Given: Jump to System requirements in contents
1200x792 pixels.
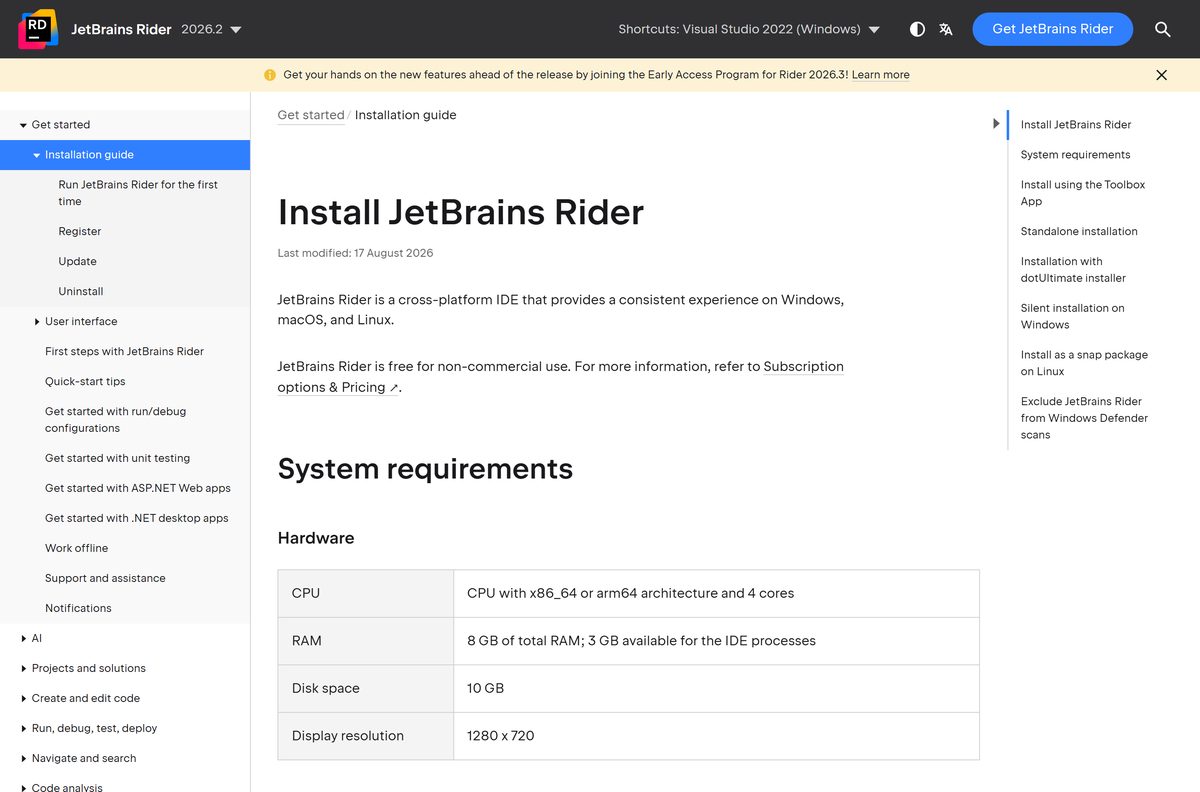Looking at the screenshot, I should pos(1075,155).
